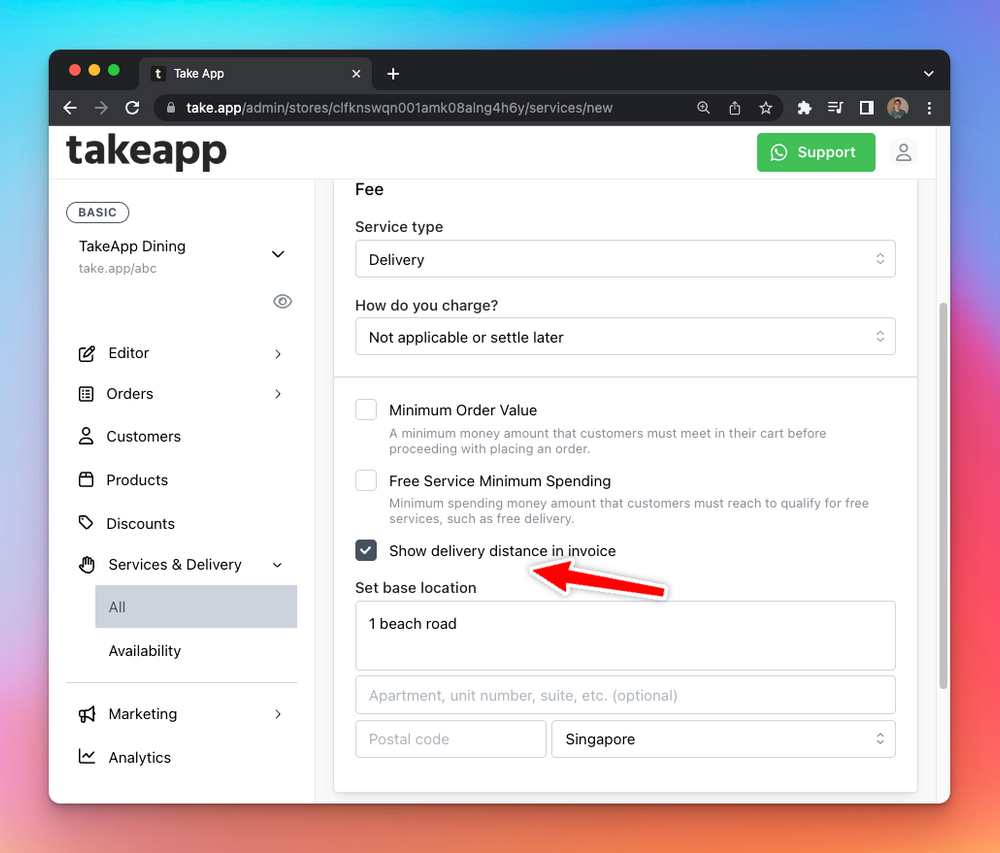Open Marketing in the sidebar

[143, 714]
